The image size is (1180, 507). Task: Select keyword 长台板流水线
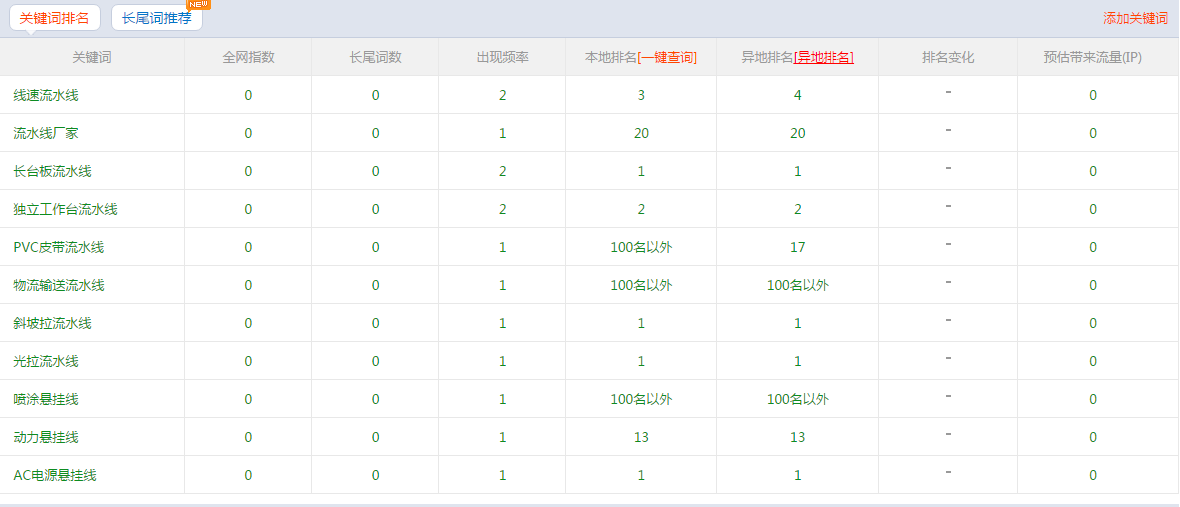[x=52, y=171]
